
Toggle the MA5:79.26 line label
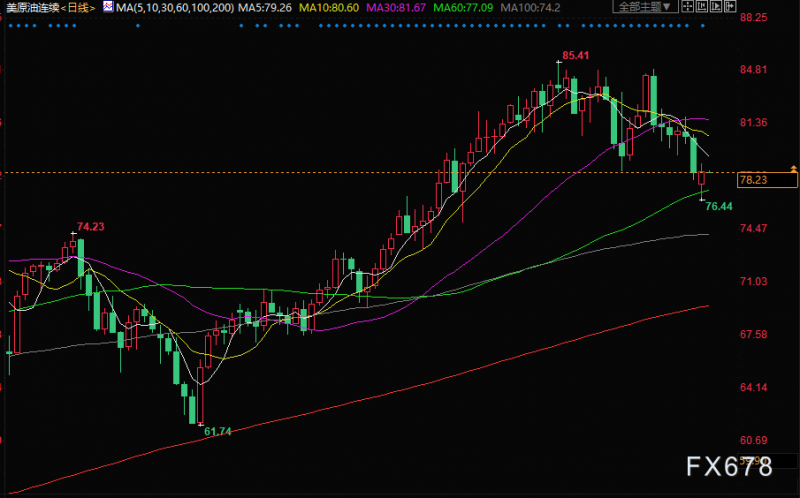(265, 8)
